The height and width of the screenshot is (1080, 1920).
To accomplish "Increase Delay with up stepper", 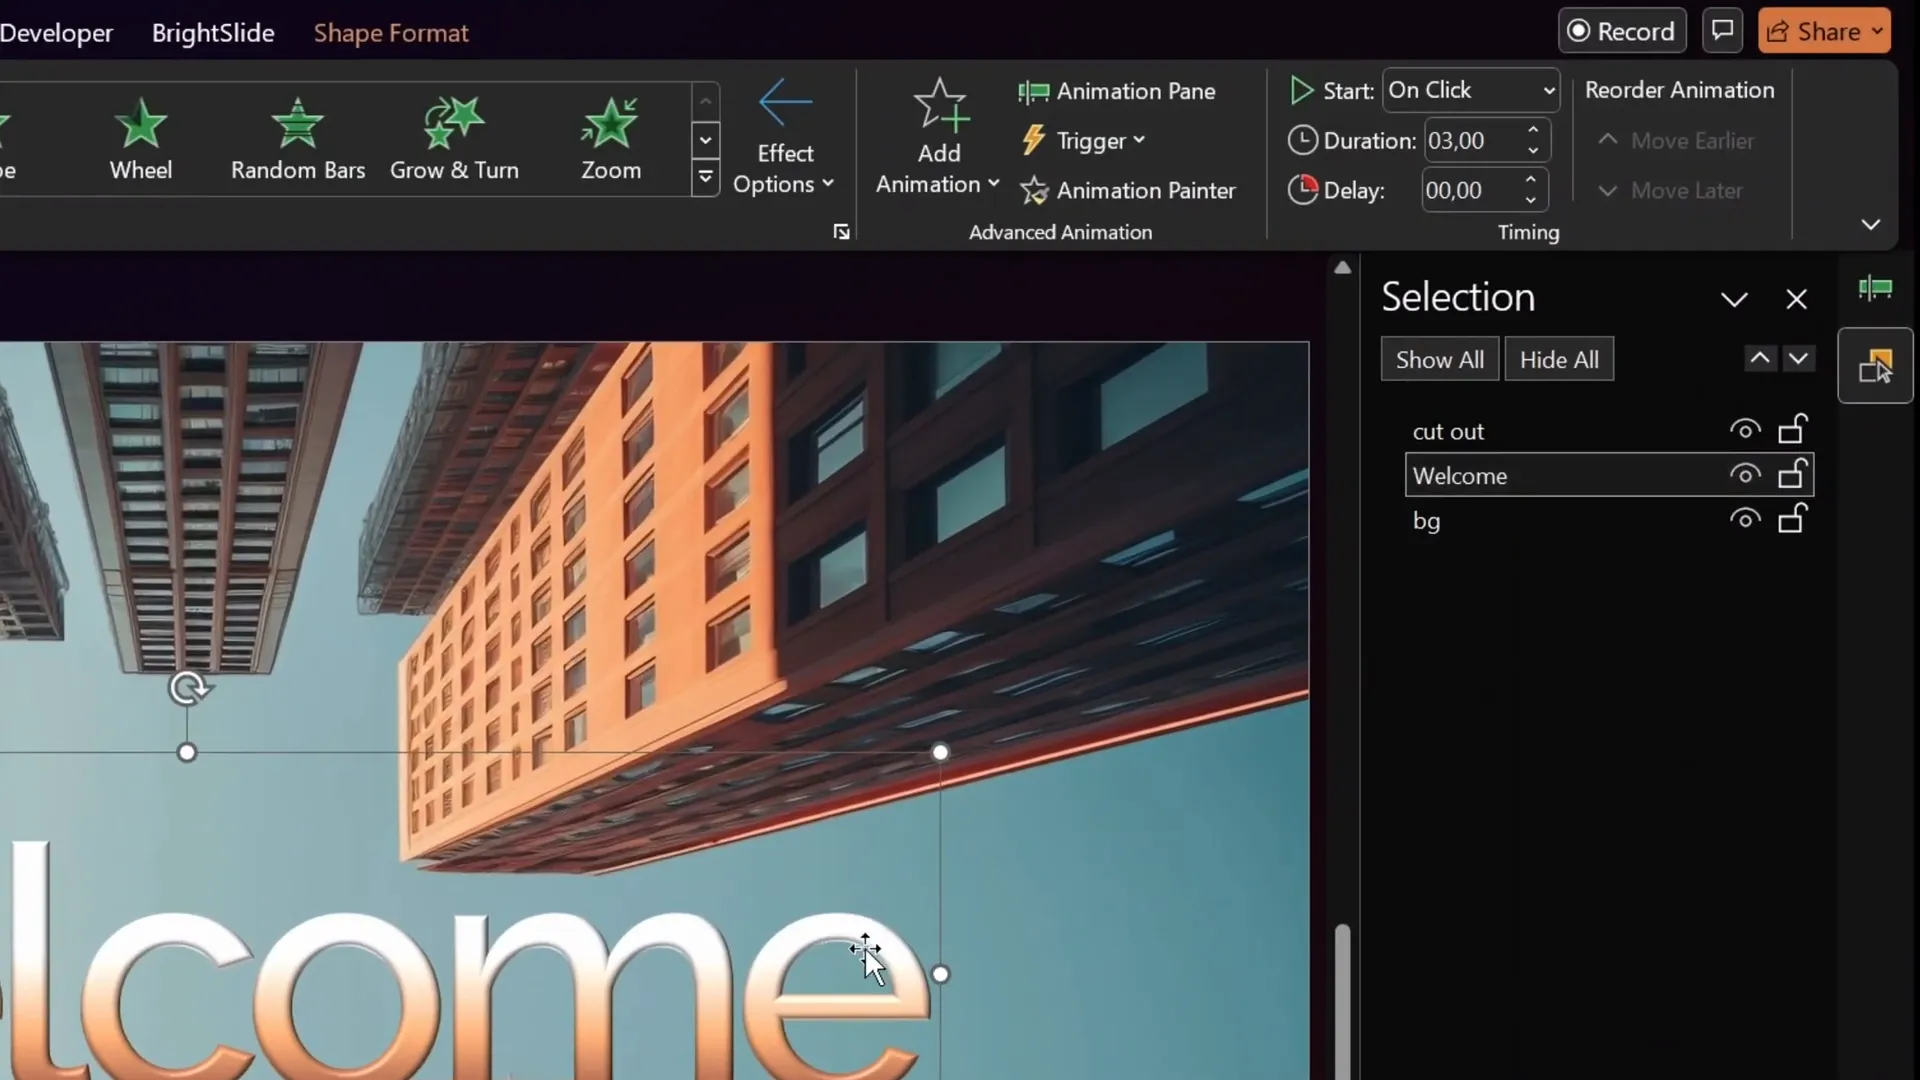I will click(1531, 180).
